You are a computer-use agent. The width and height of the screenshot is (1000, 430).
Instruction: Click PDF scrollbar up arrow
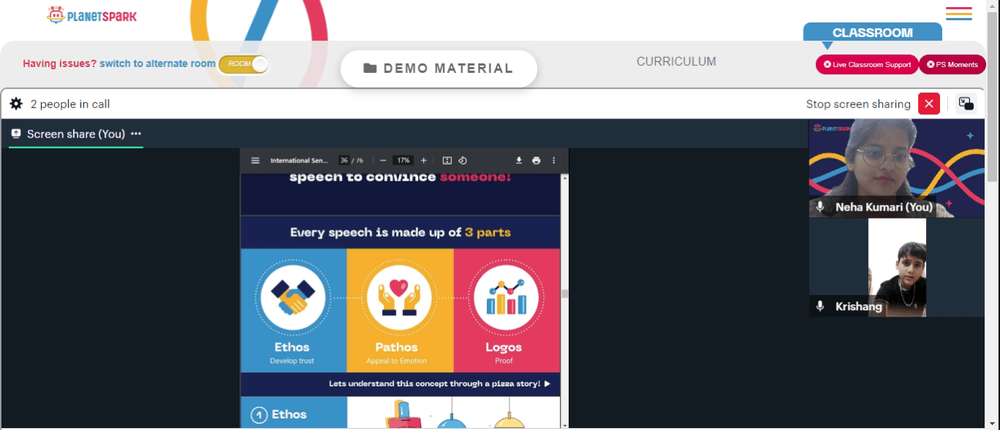564,179
